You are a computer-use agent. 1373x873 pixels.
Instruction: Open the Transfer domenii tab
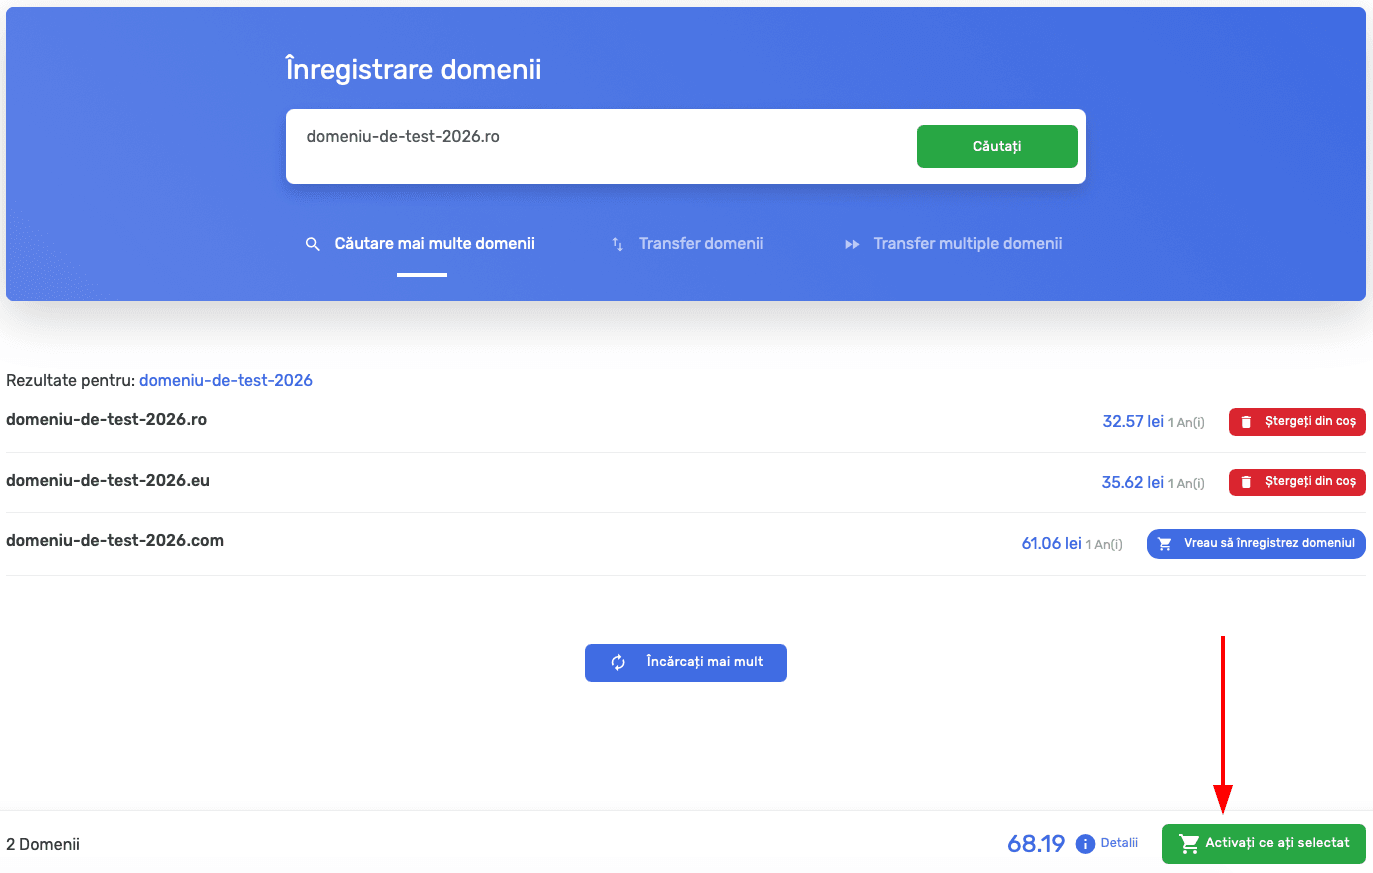pos(701,244)
